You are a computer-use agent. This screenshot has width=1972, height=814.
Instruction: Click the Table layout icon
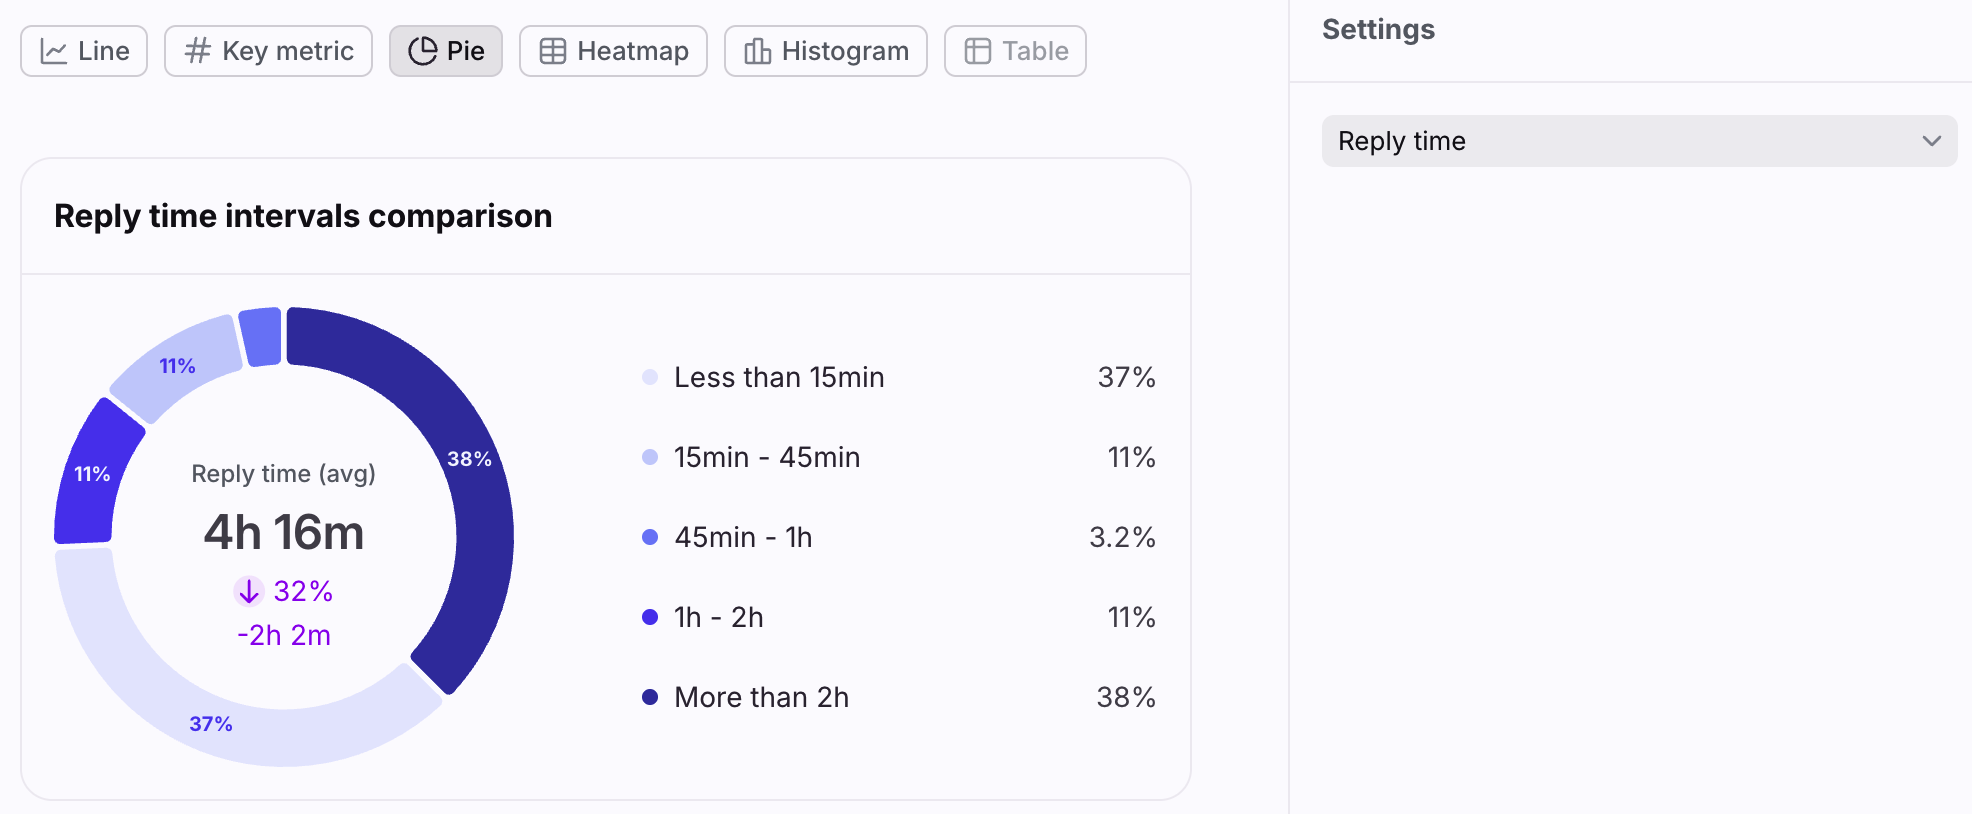click(977, 51)
